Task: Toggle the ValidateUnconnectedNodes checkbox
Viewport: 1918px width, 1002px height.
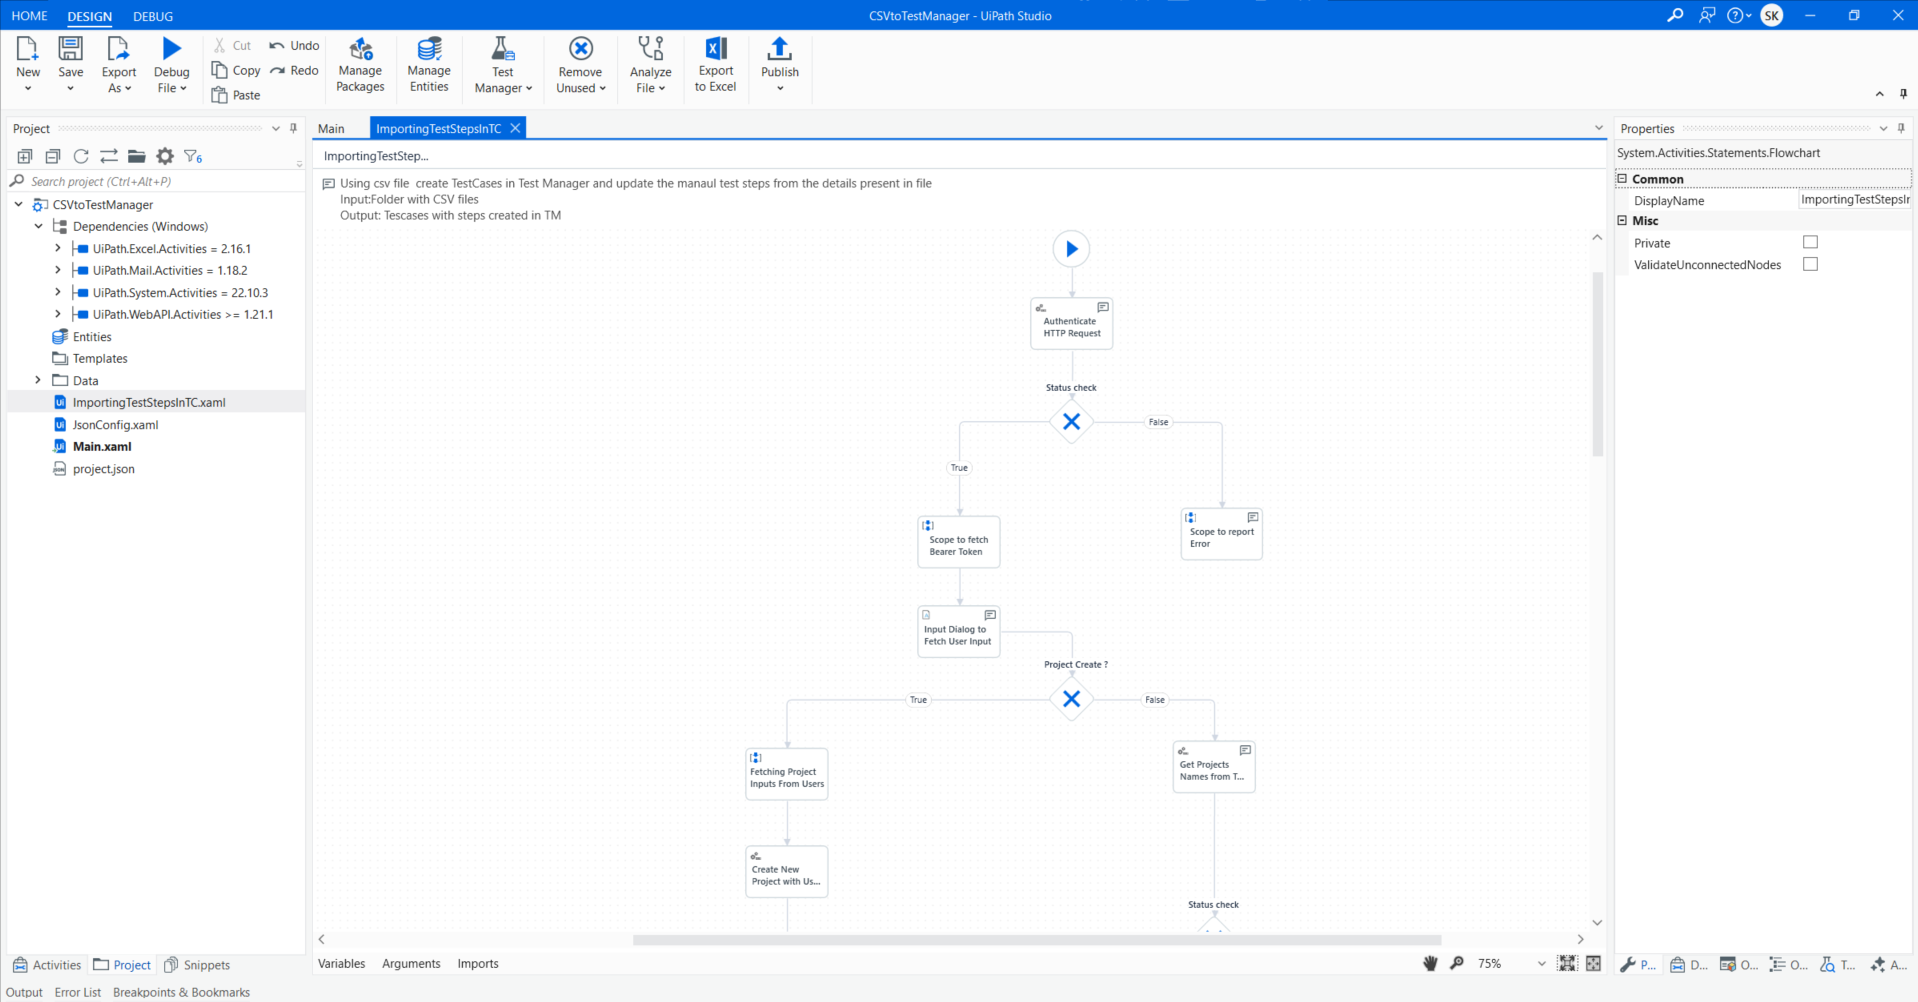Action: (x=1810, y=264)
